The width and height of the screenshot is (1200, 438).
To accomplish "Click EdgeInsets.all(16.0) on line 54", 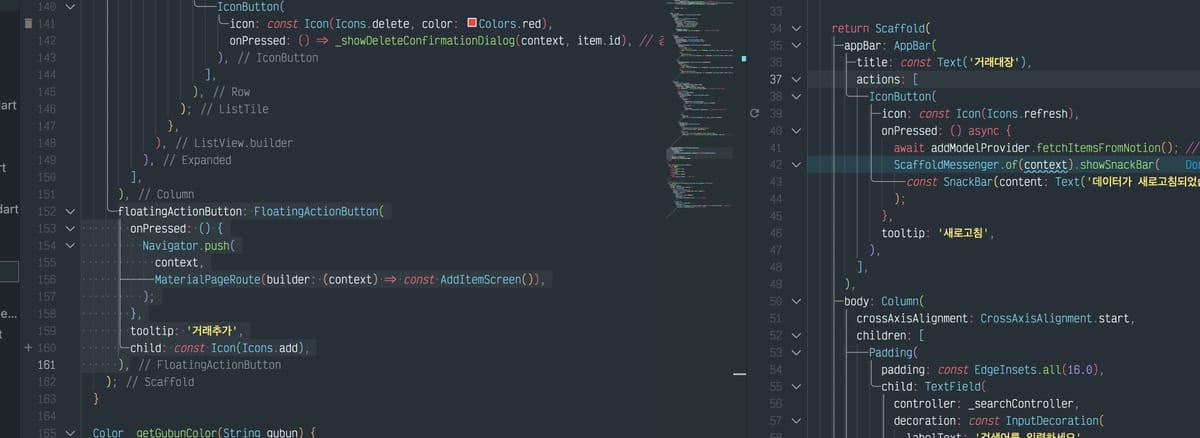I will 1036,369.
